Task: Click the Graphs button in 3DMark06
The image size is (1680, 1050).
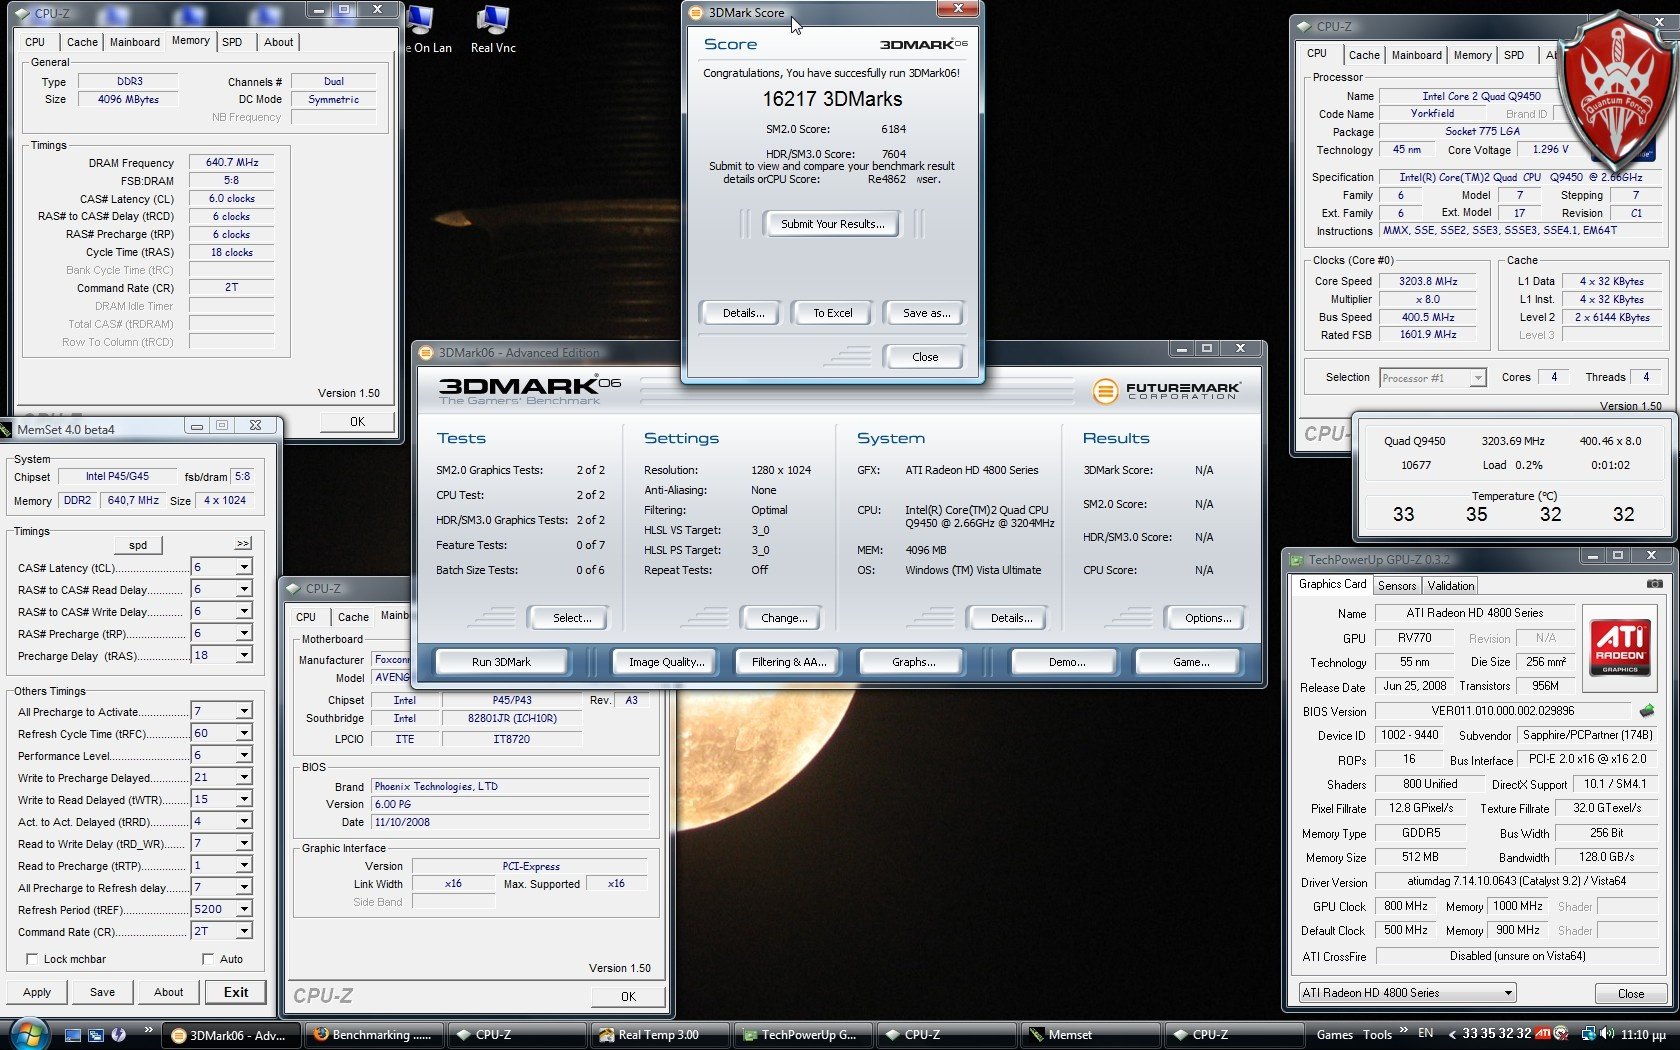Action: pos(913,662)
